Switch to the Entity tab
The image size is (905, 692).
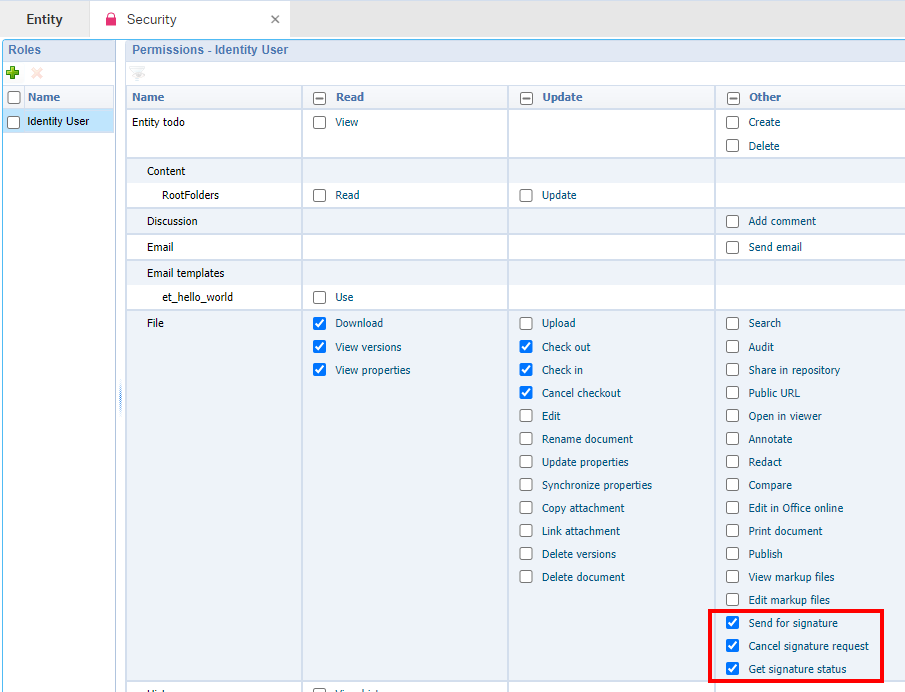[44, 19]
